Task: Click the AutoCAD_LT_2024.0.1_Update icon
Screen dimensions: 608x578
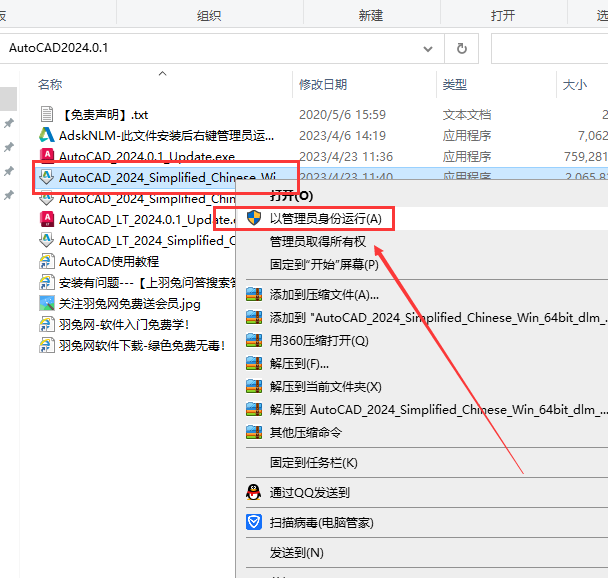Action: tap(47, 219)
